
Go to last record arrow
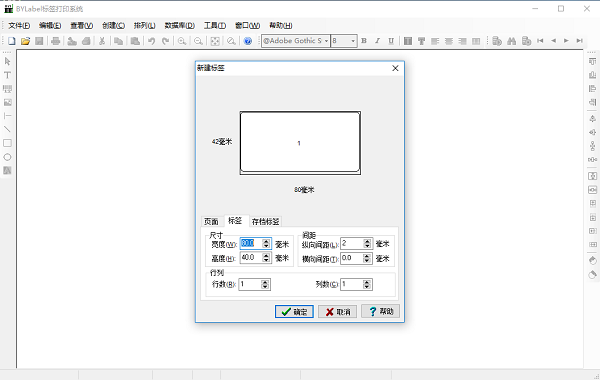580,41
